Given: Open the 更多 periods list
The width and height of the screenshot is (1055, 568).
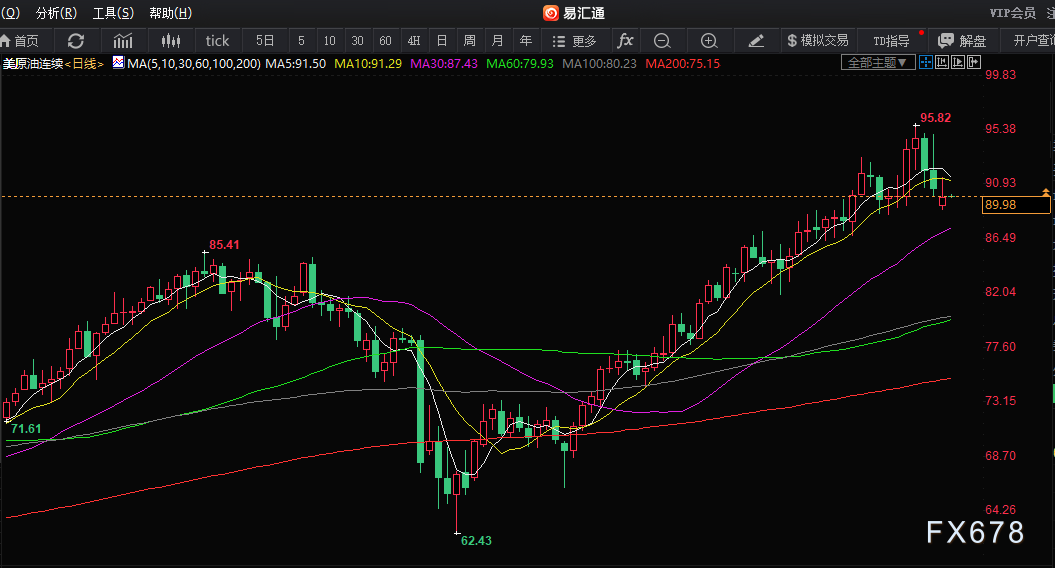Looking at the screenshot, I should pos(575,41).
